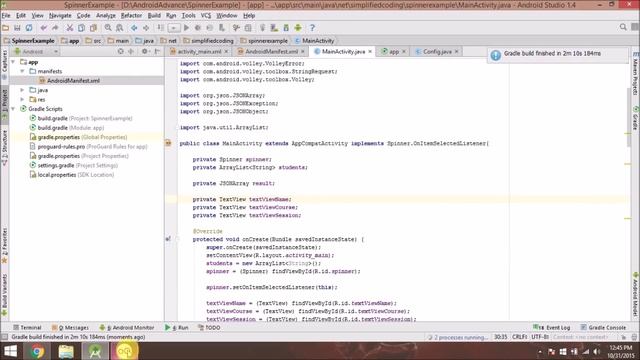Open the Messages tool window
The image size is (640, 360).
pyautogui.click(x=70, y=327)
